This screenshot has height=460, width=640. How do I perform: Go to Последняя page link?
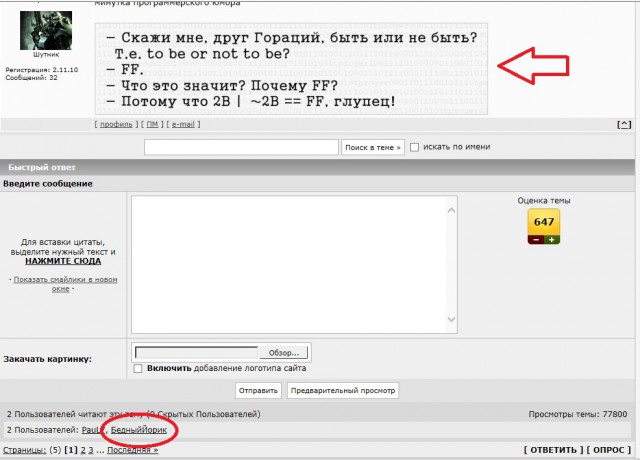[x=133, y=450]
